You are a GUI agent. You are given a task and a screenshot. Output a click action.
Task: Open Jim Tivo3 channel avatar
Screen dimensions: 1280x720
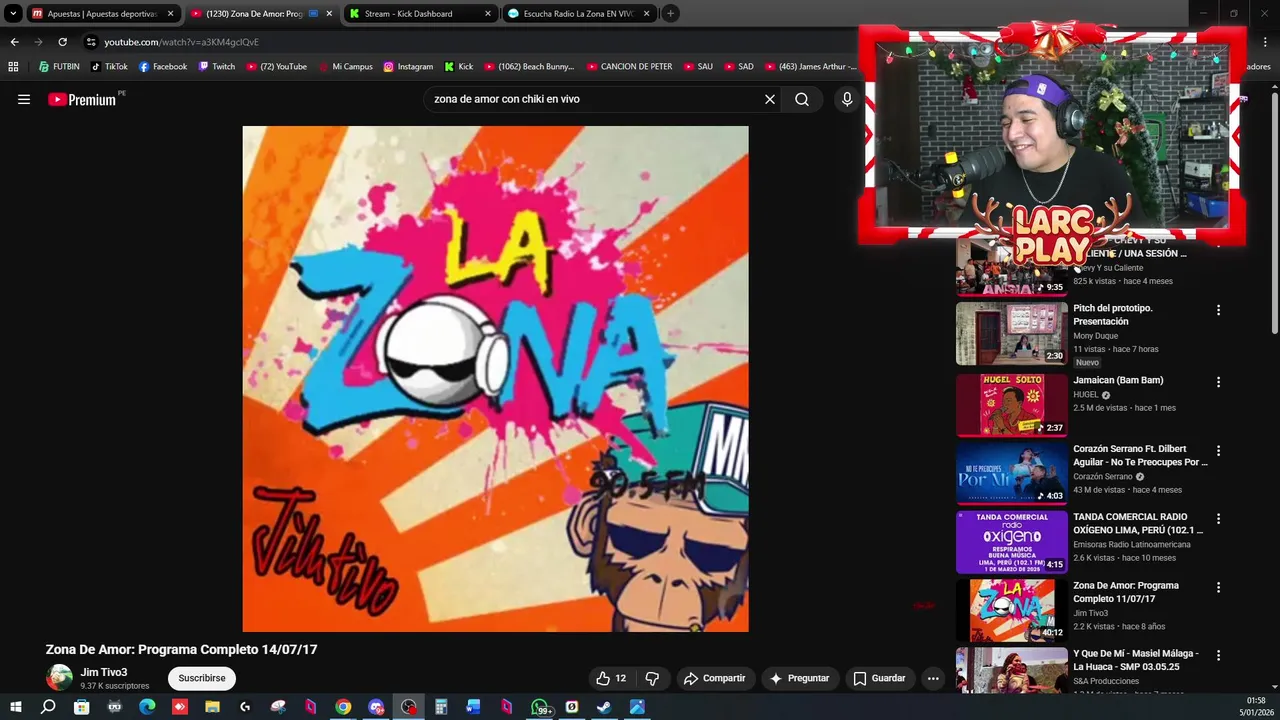tap(60, 678)
